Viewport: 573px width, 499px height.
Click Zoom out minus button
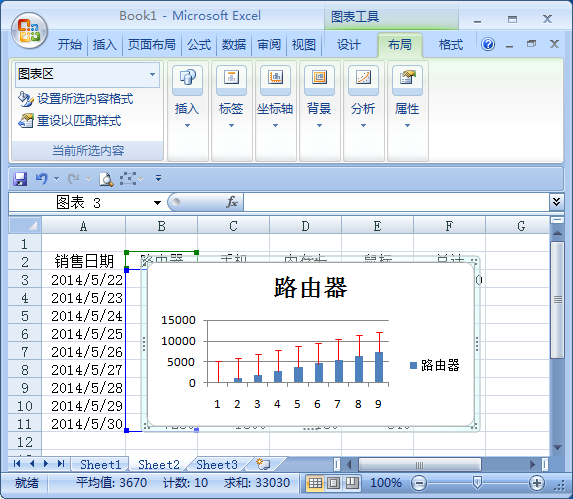419,483
